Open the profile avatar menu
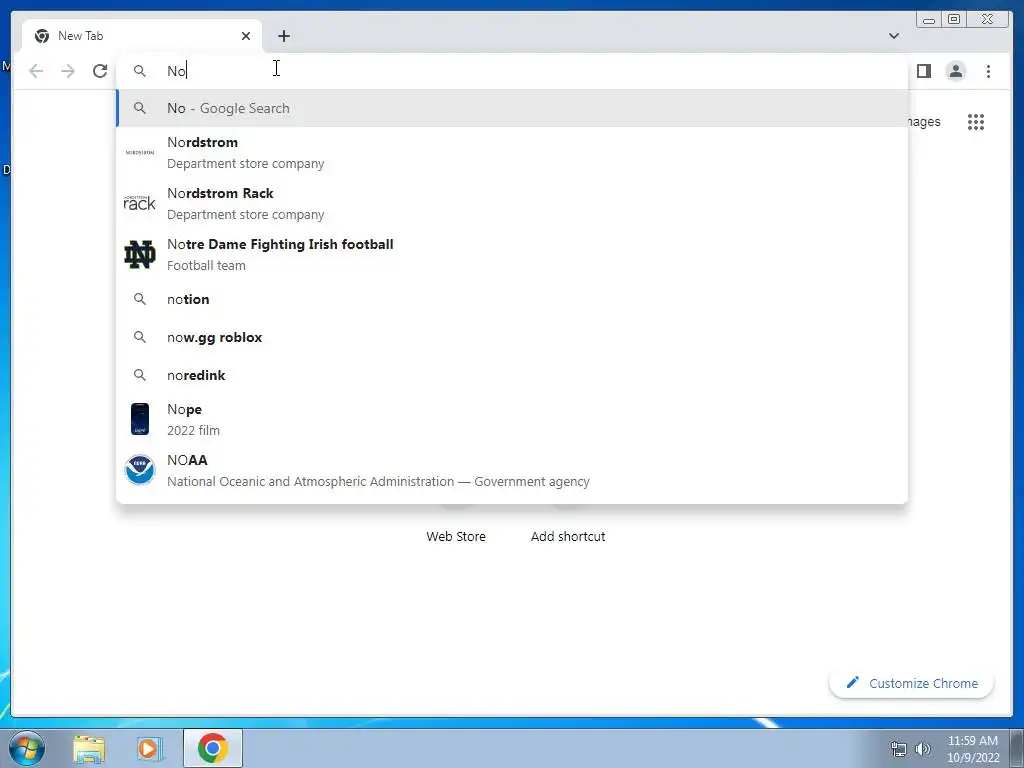Screen dimensions: 1024x768 955,71
